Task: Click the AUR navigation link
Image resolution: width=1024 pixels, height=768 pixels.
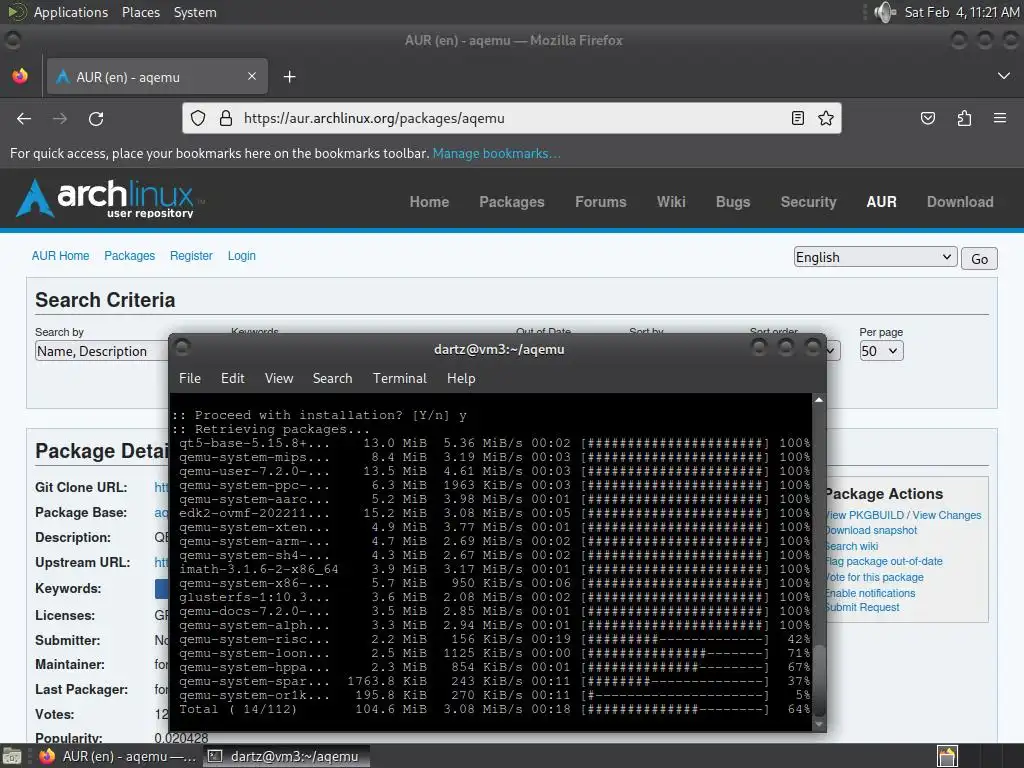Action: (882, 202)
